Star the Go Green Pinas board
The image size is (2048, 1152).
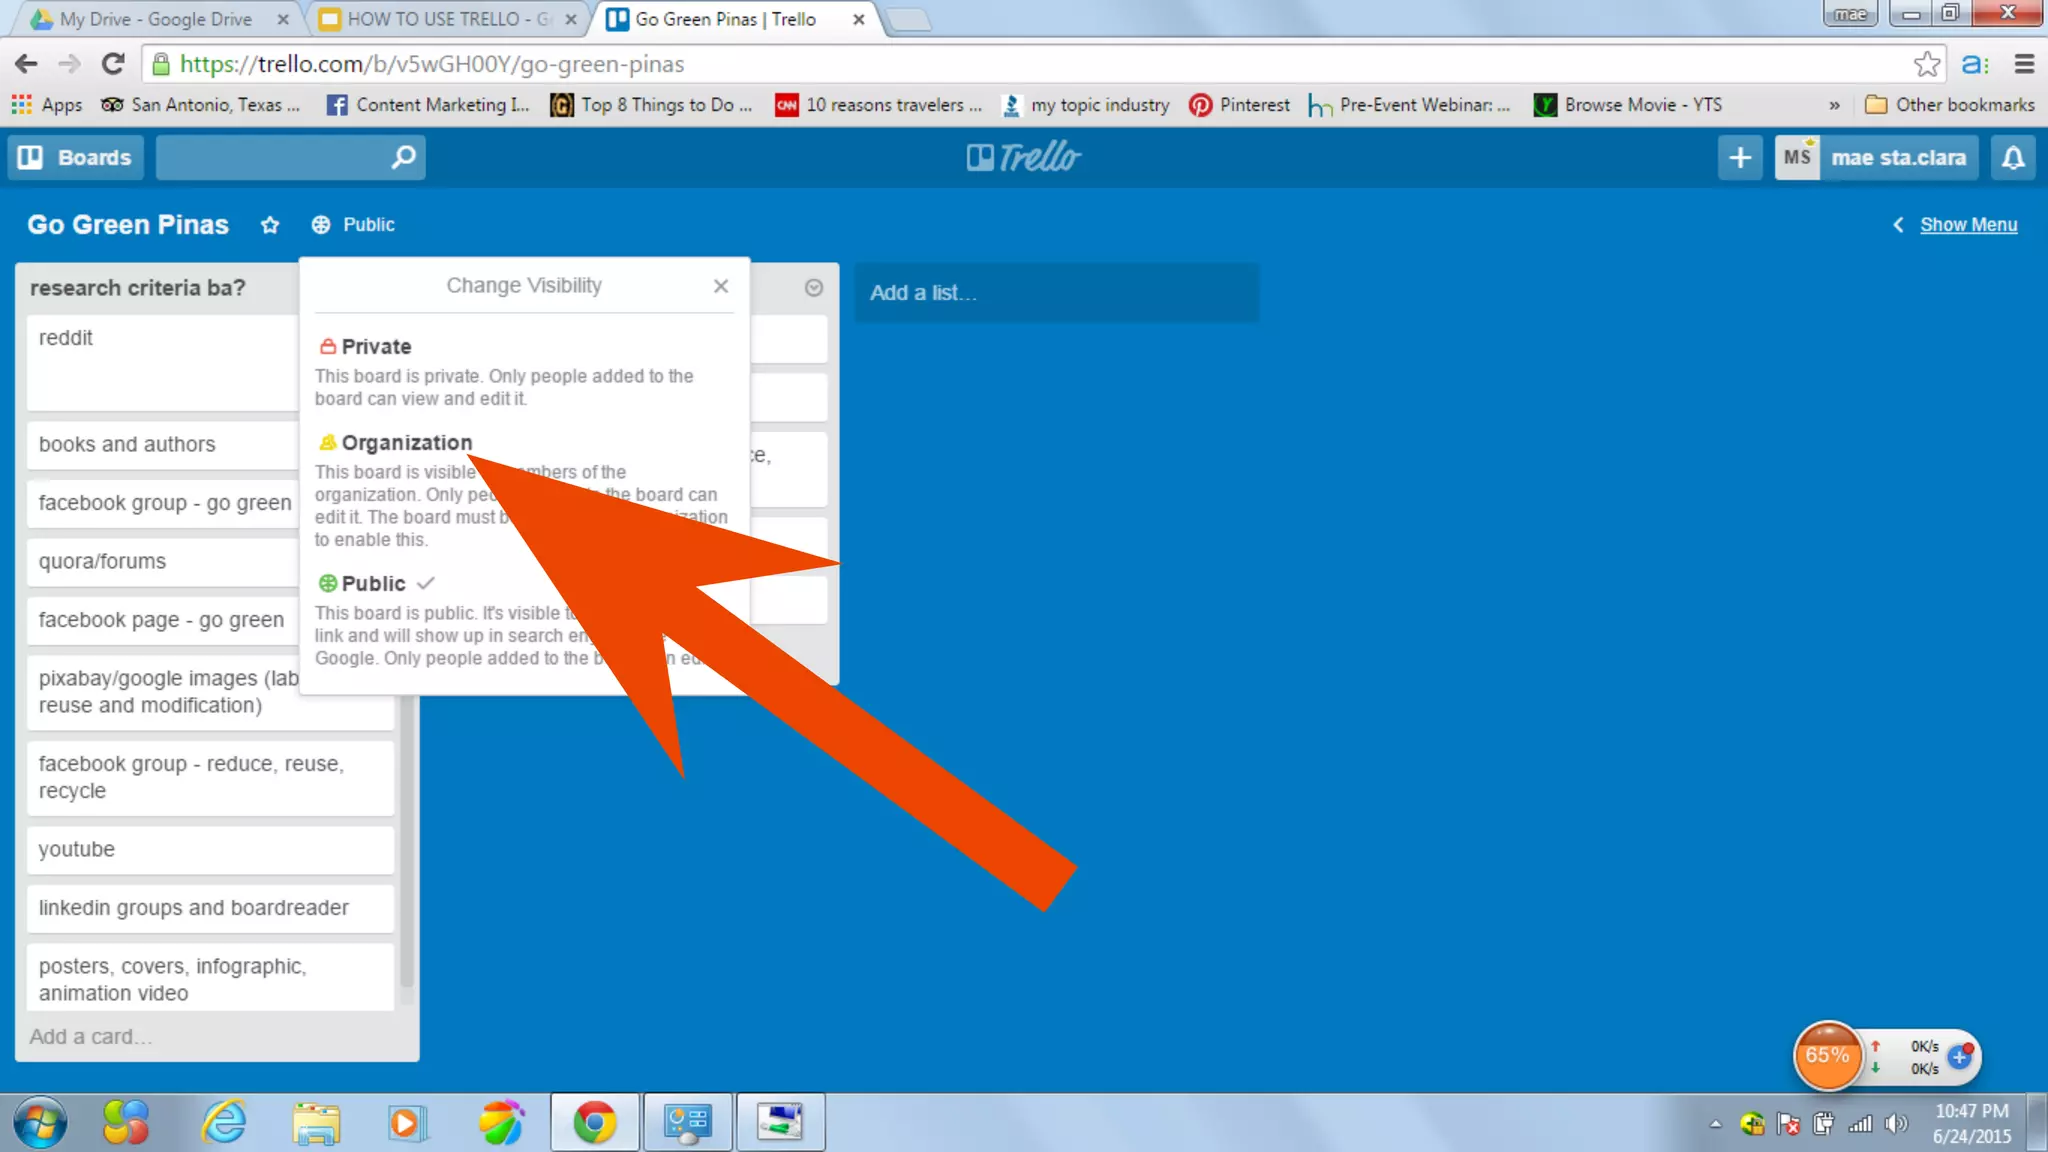point(270,225)
